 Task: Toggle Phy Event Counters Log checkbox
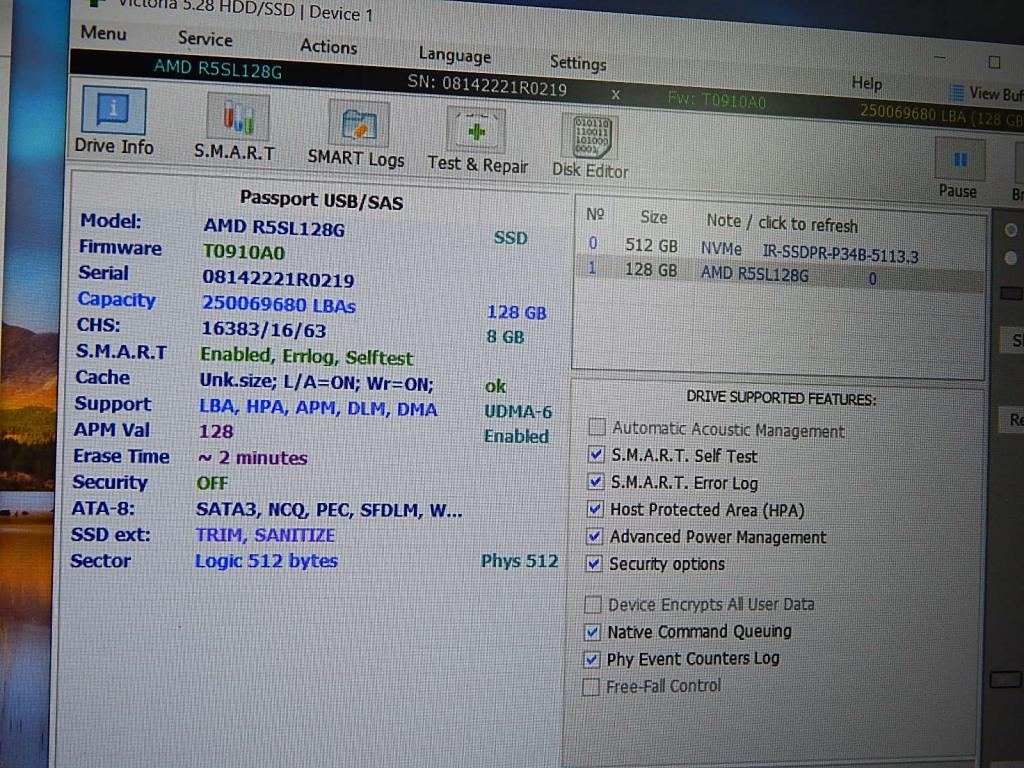click(591, 659)
